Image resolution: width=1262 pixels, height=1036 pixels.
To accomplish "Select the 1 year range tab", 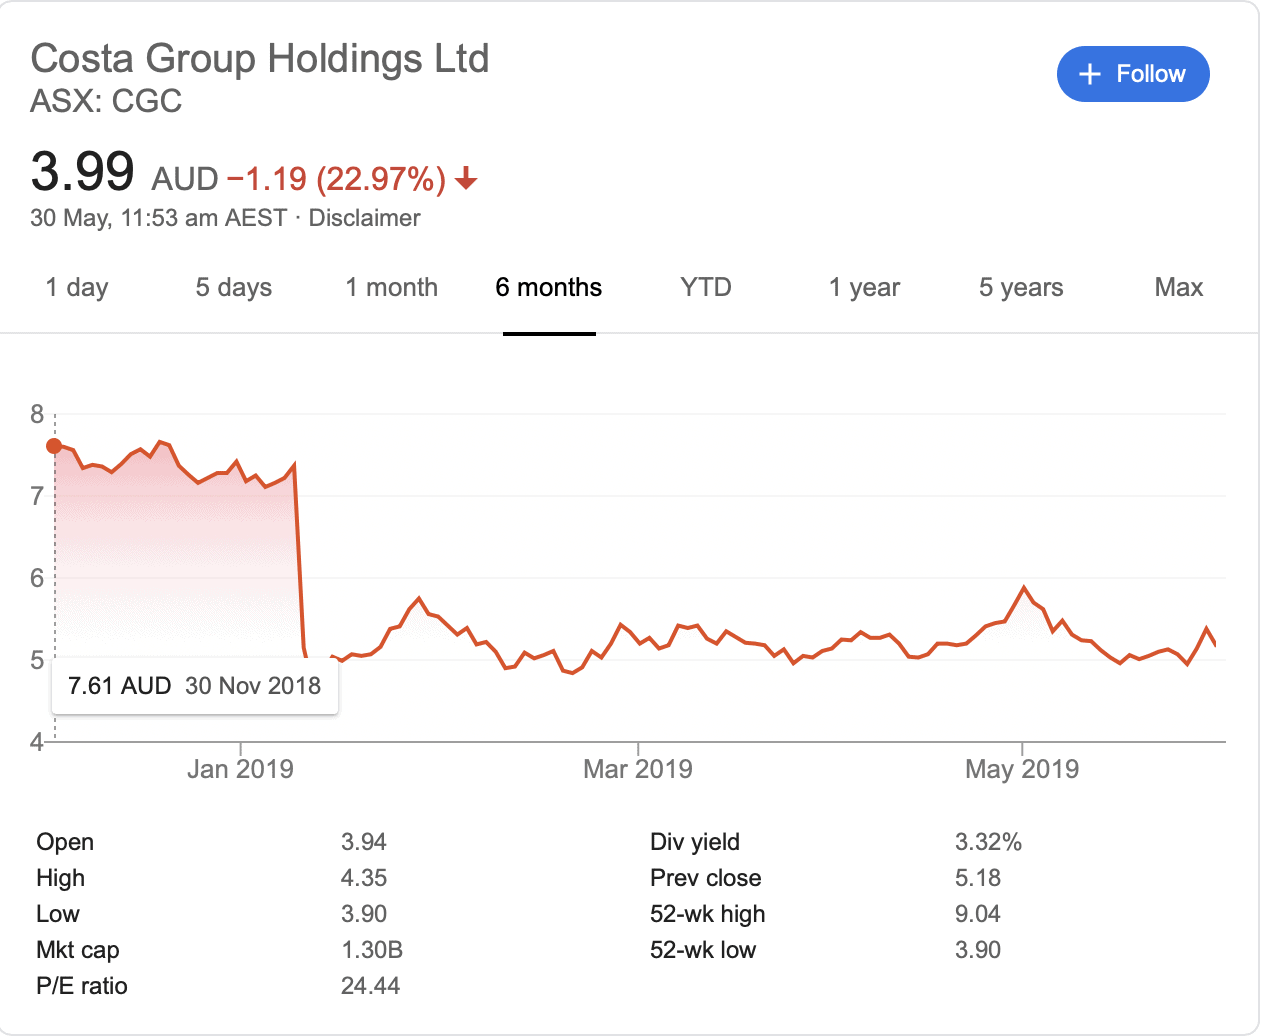I will click(864, 288).
